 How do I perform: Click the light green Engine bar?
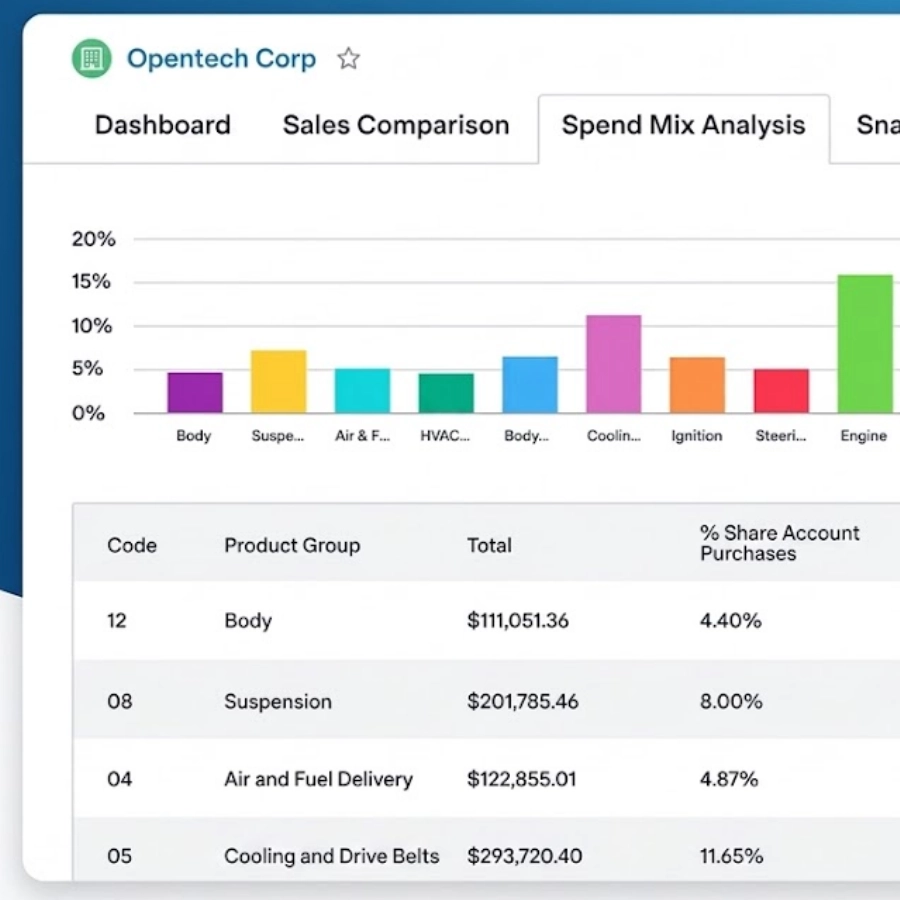tap(865, 344)
